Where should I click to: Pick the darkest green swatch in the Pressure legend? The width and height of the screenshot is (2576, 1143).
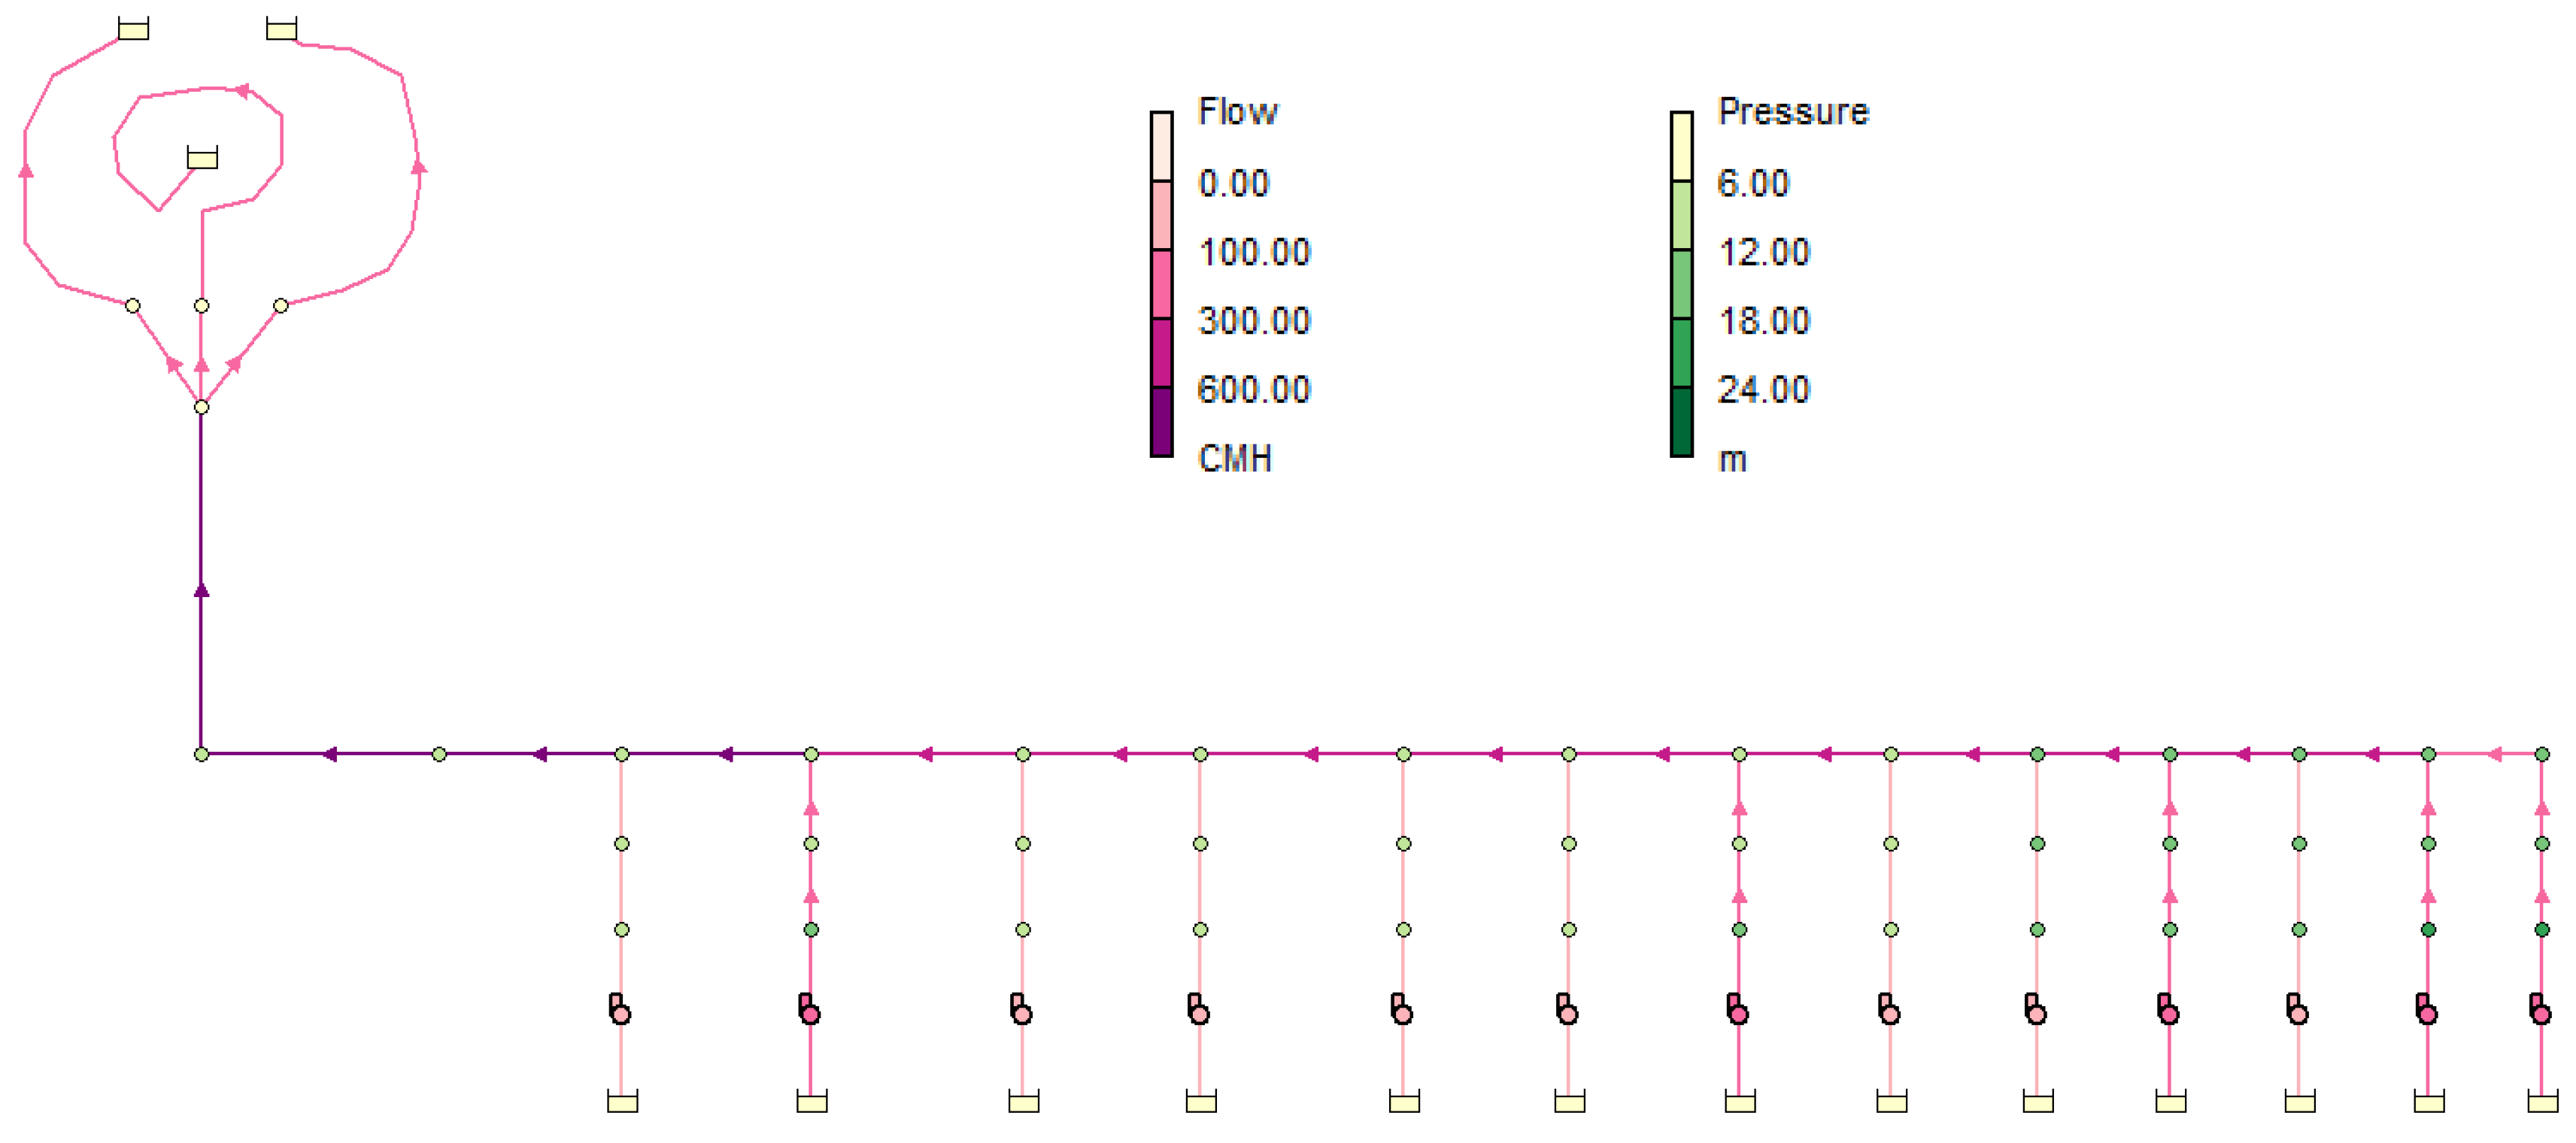point(1681,422)
